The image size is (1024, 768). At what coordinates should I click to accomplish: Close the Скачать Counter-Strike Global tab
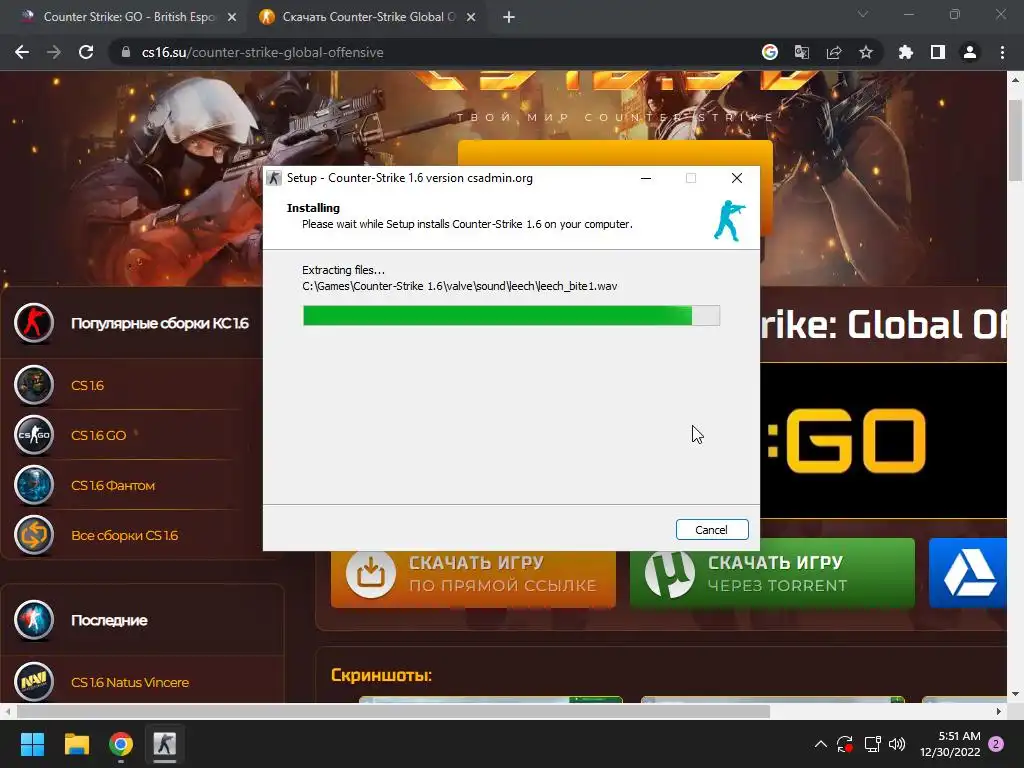pyautogui.click(x=471, y=18)
